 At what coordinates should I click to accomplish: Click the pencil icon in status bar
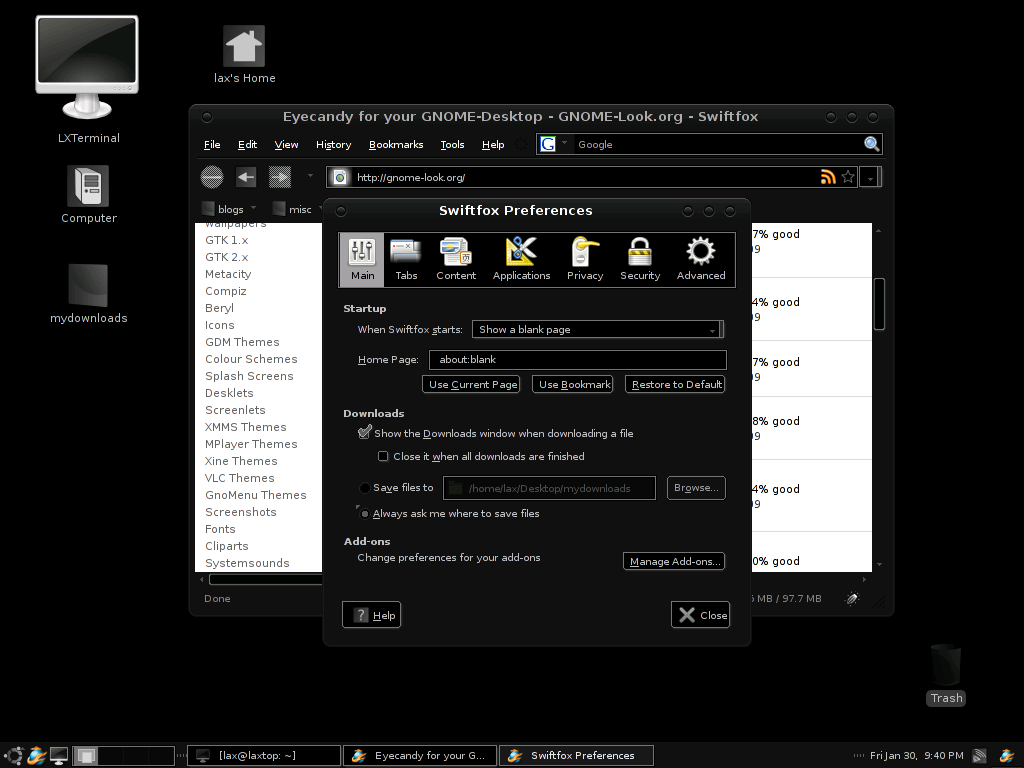[x=852, y=598]
